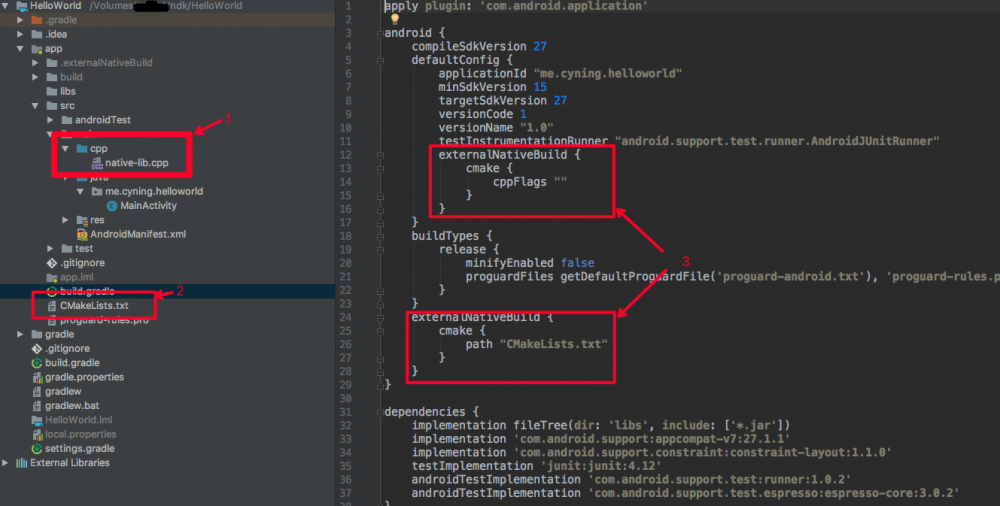Viewport: 1000px width, 506px height.
Task: Click the app .gitignore file icon
Action: 52,263
